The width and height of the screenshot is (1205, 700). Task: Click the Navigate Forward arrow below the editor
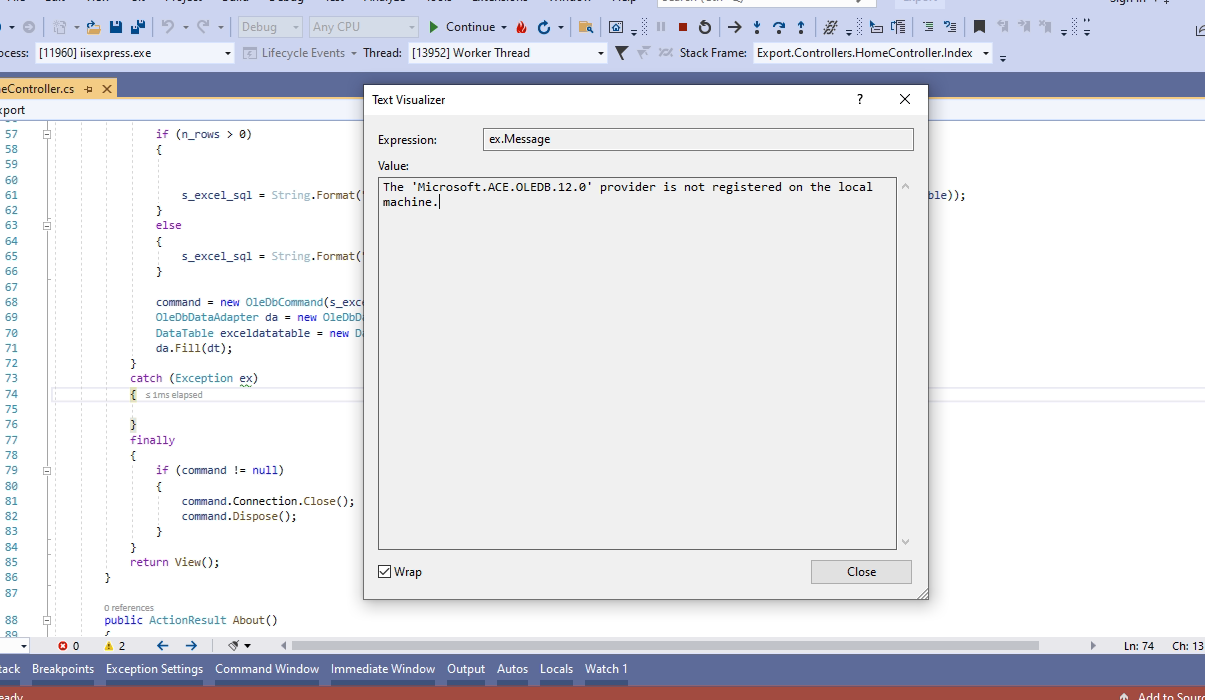coord(191,646)
